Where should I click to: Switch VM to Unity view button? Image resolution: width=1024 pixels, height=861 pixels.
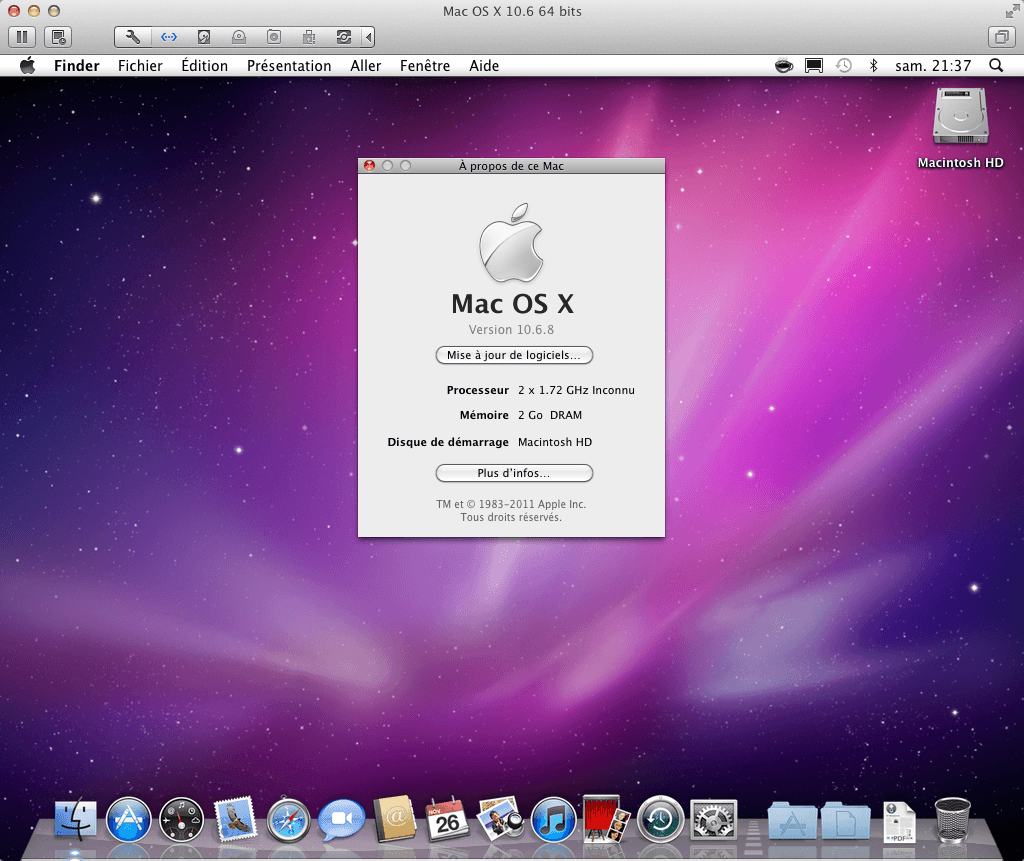[x=1001, y=37]
